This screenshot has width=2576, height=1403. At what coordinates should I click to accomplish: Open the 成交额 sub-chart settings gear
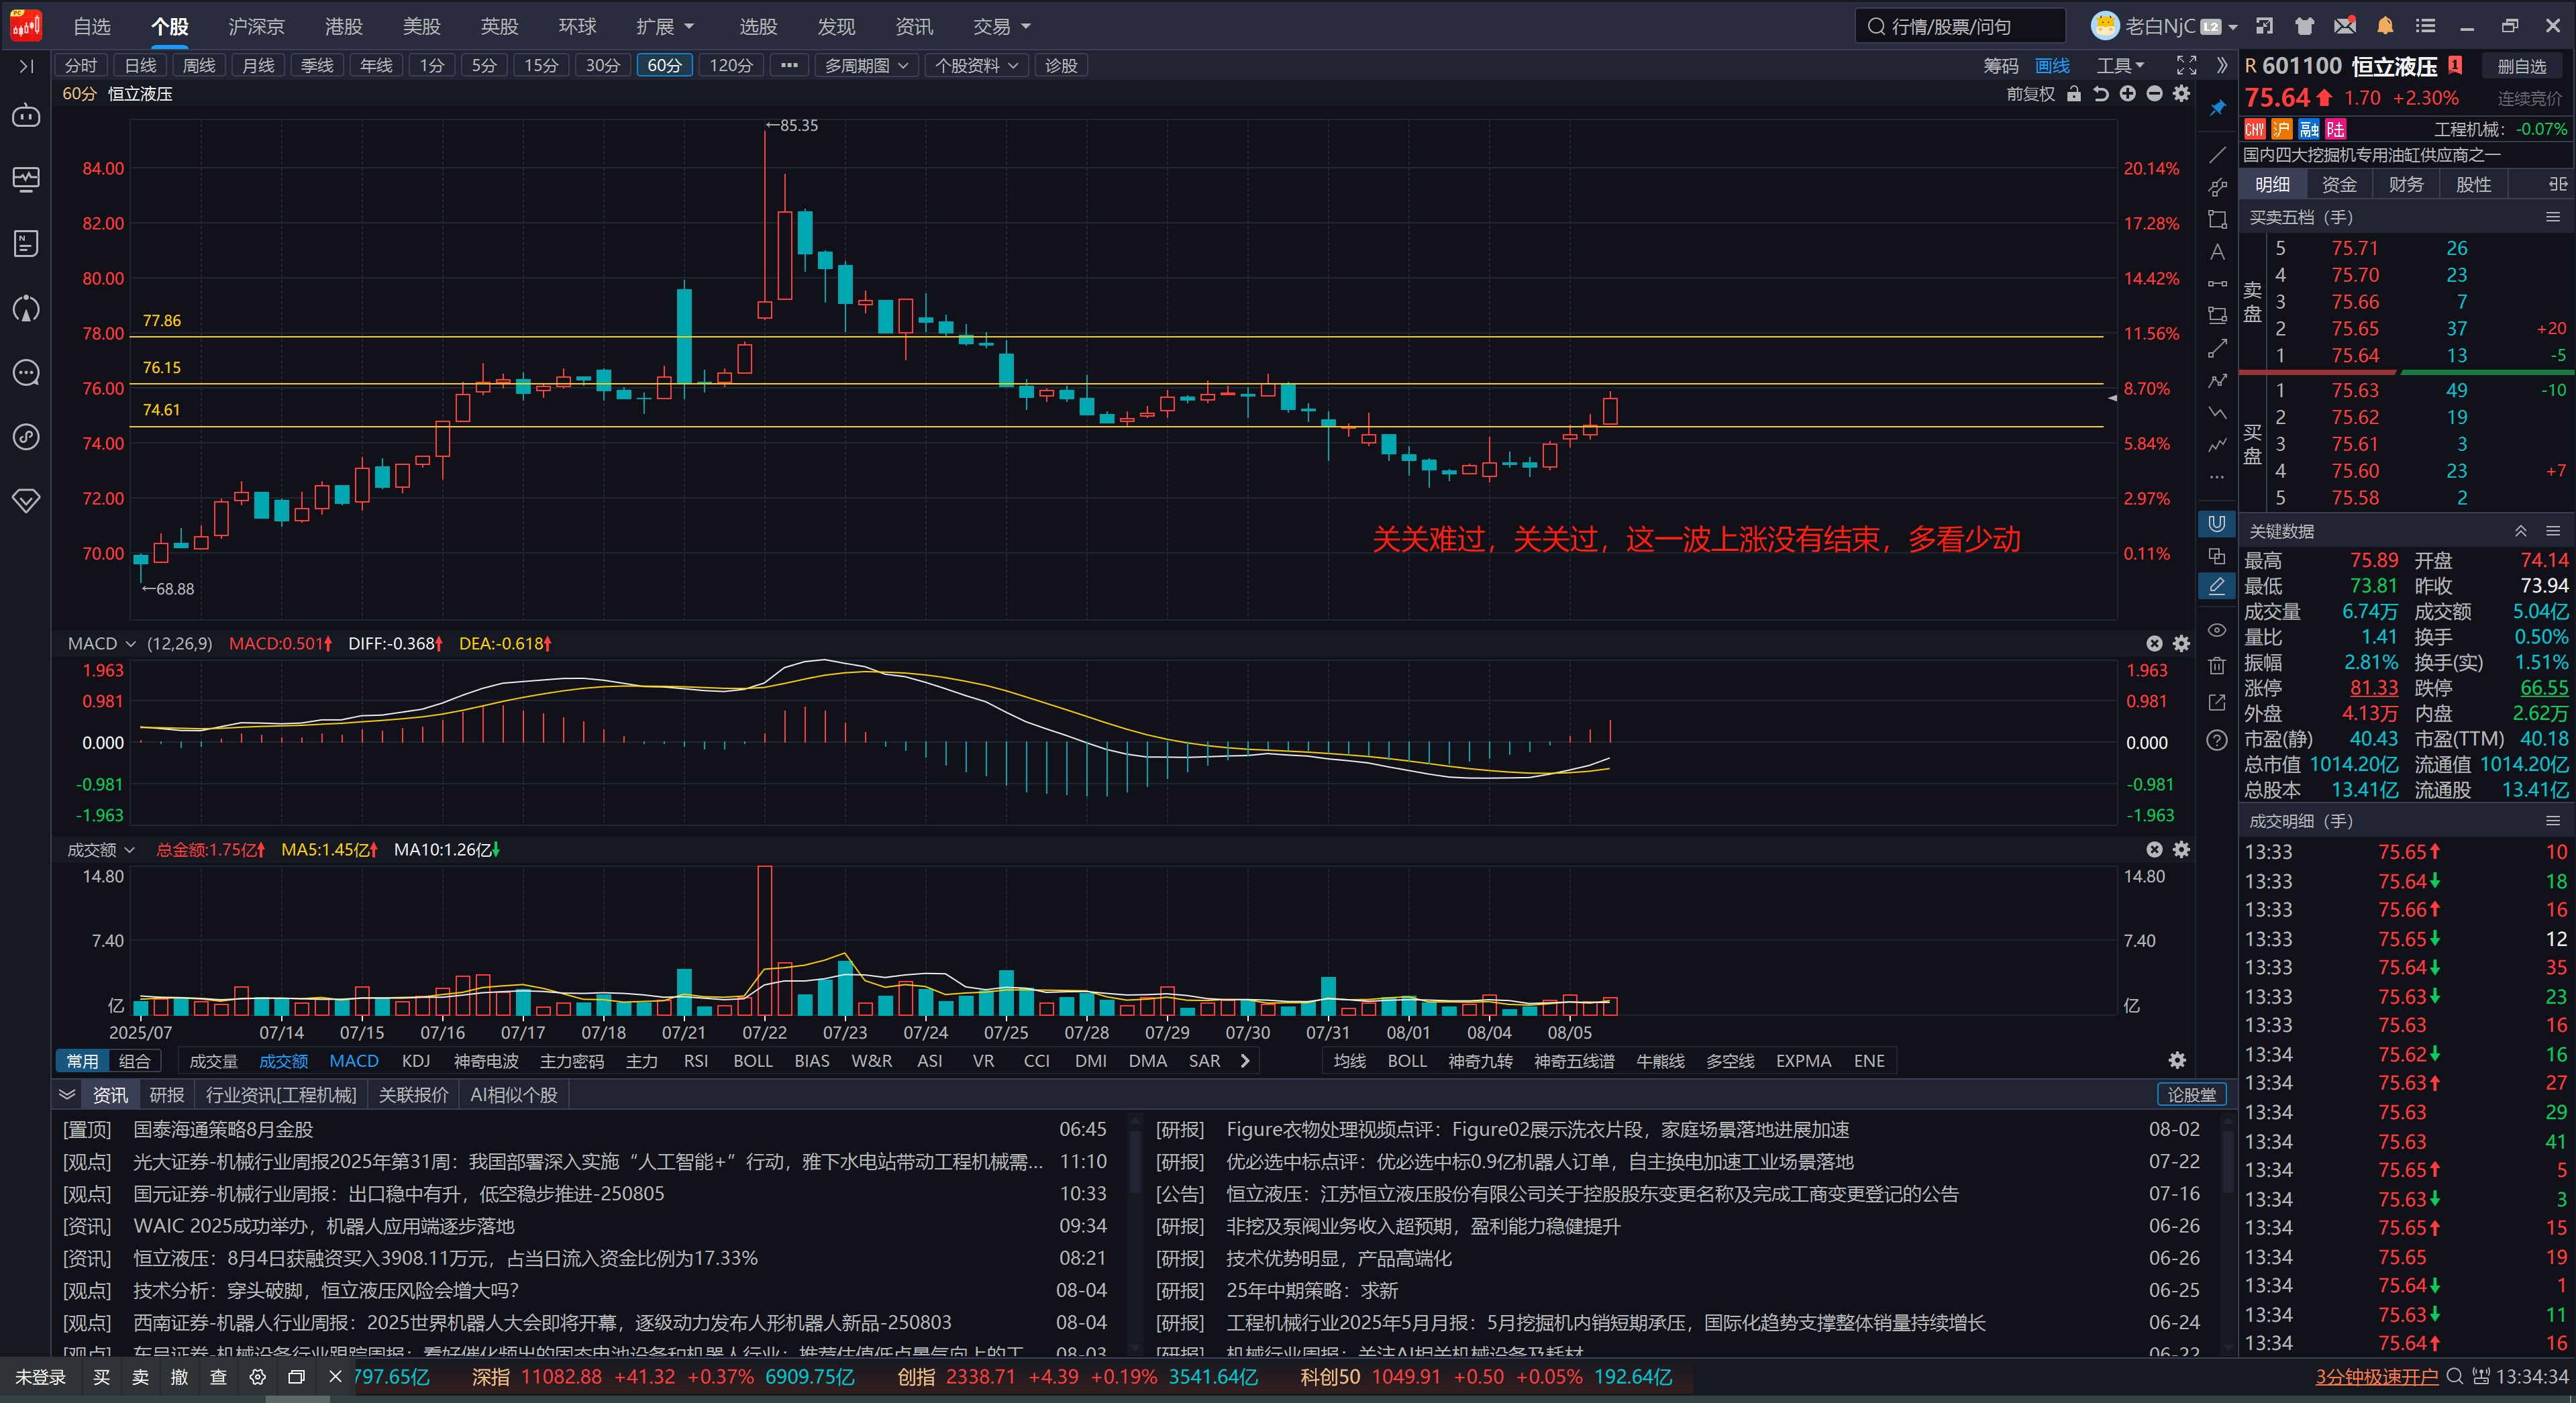click(x=2182, y=850)
